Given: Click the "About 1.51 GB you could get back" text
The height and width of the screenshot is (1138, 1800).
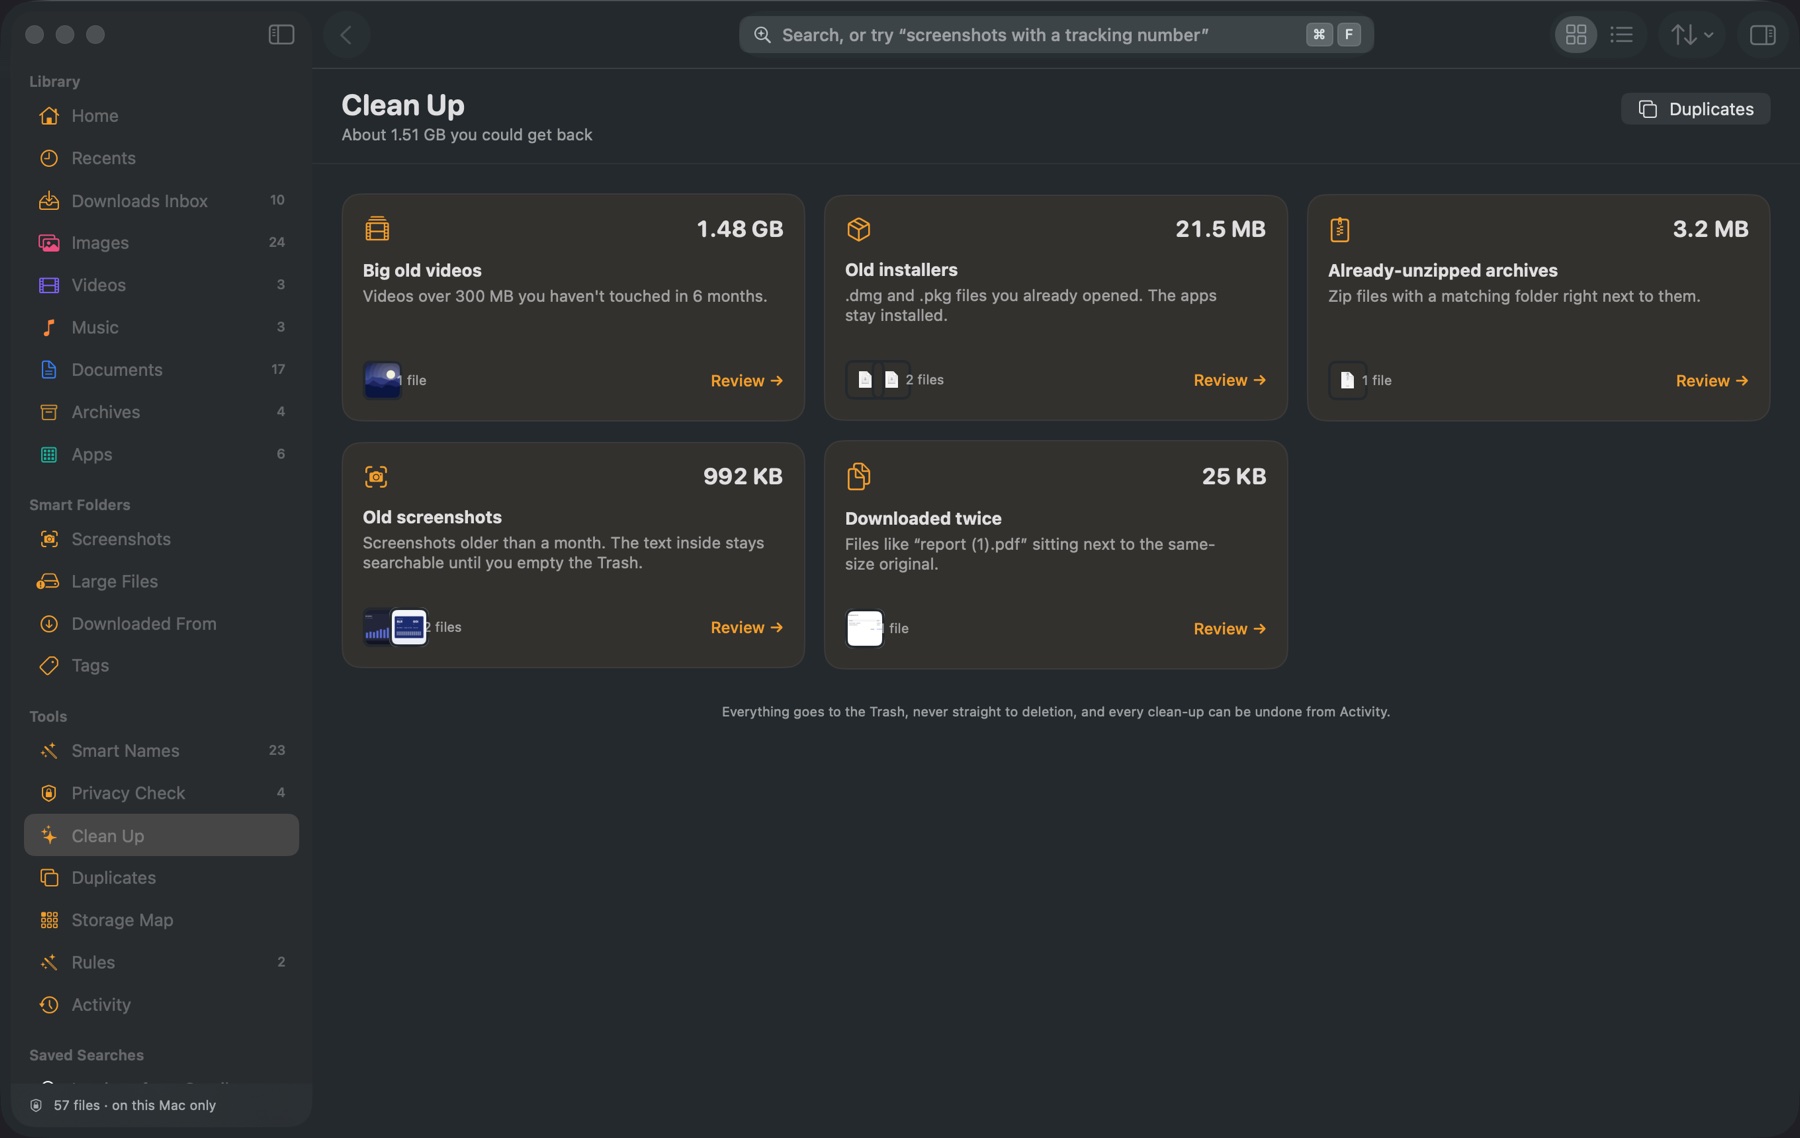Looking at the screenshot, I should pyautogui.click(x=467, y=135).
